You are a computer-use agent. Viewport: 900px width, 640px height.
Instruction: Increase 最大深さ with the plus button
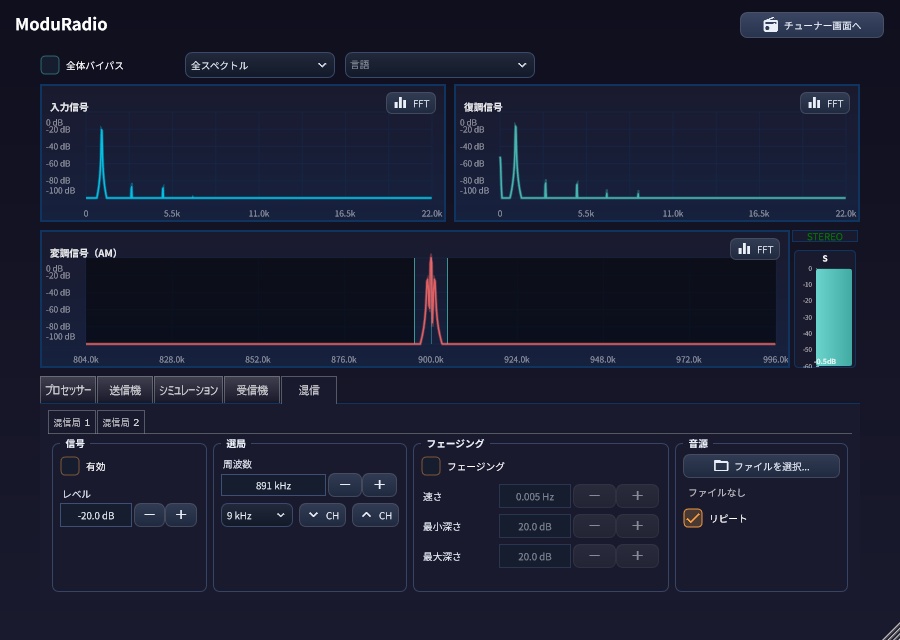tap(637, 556)
